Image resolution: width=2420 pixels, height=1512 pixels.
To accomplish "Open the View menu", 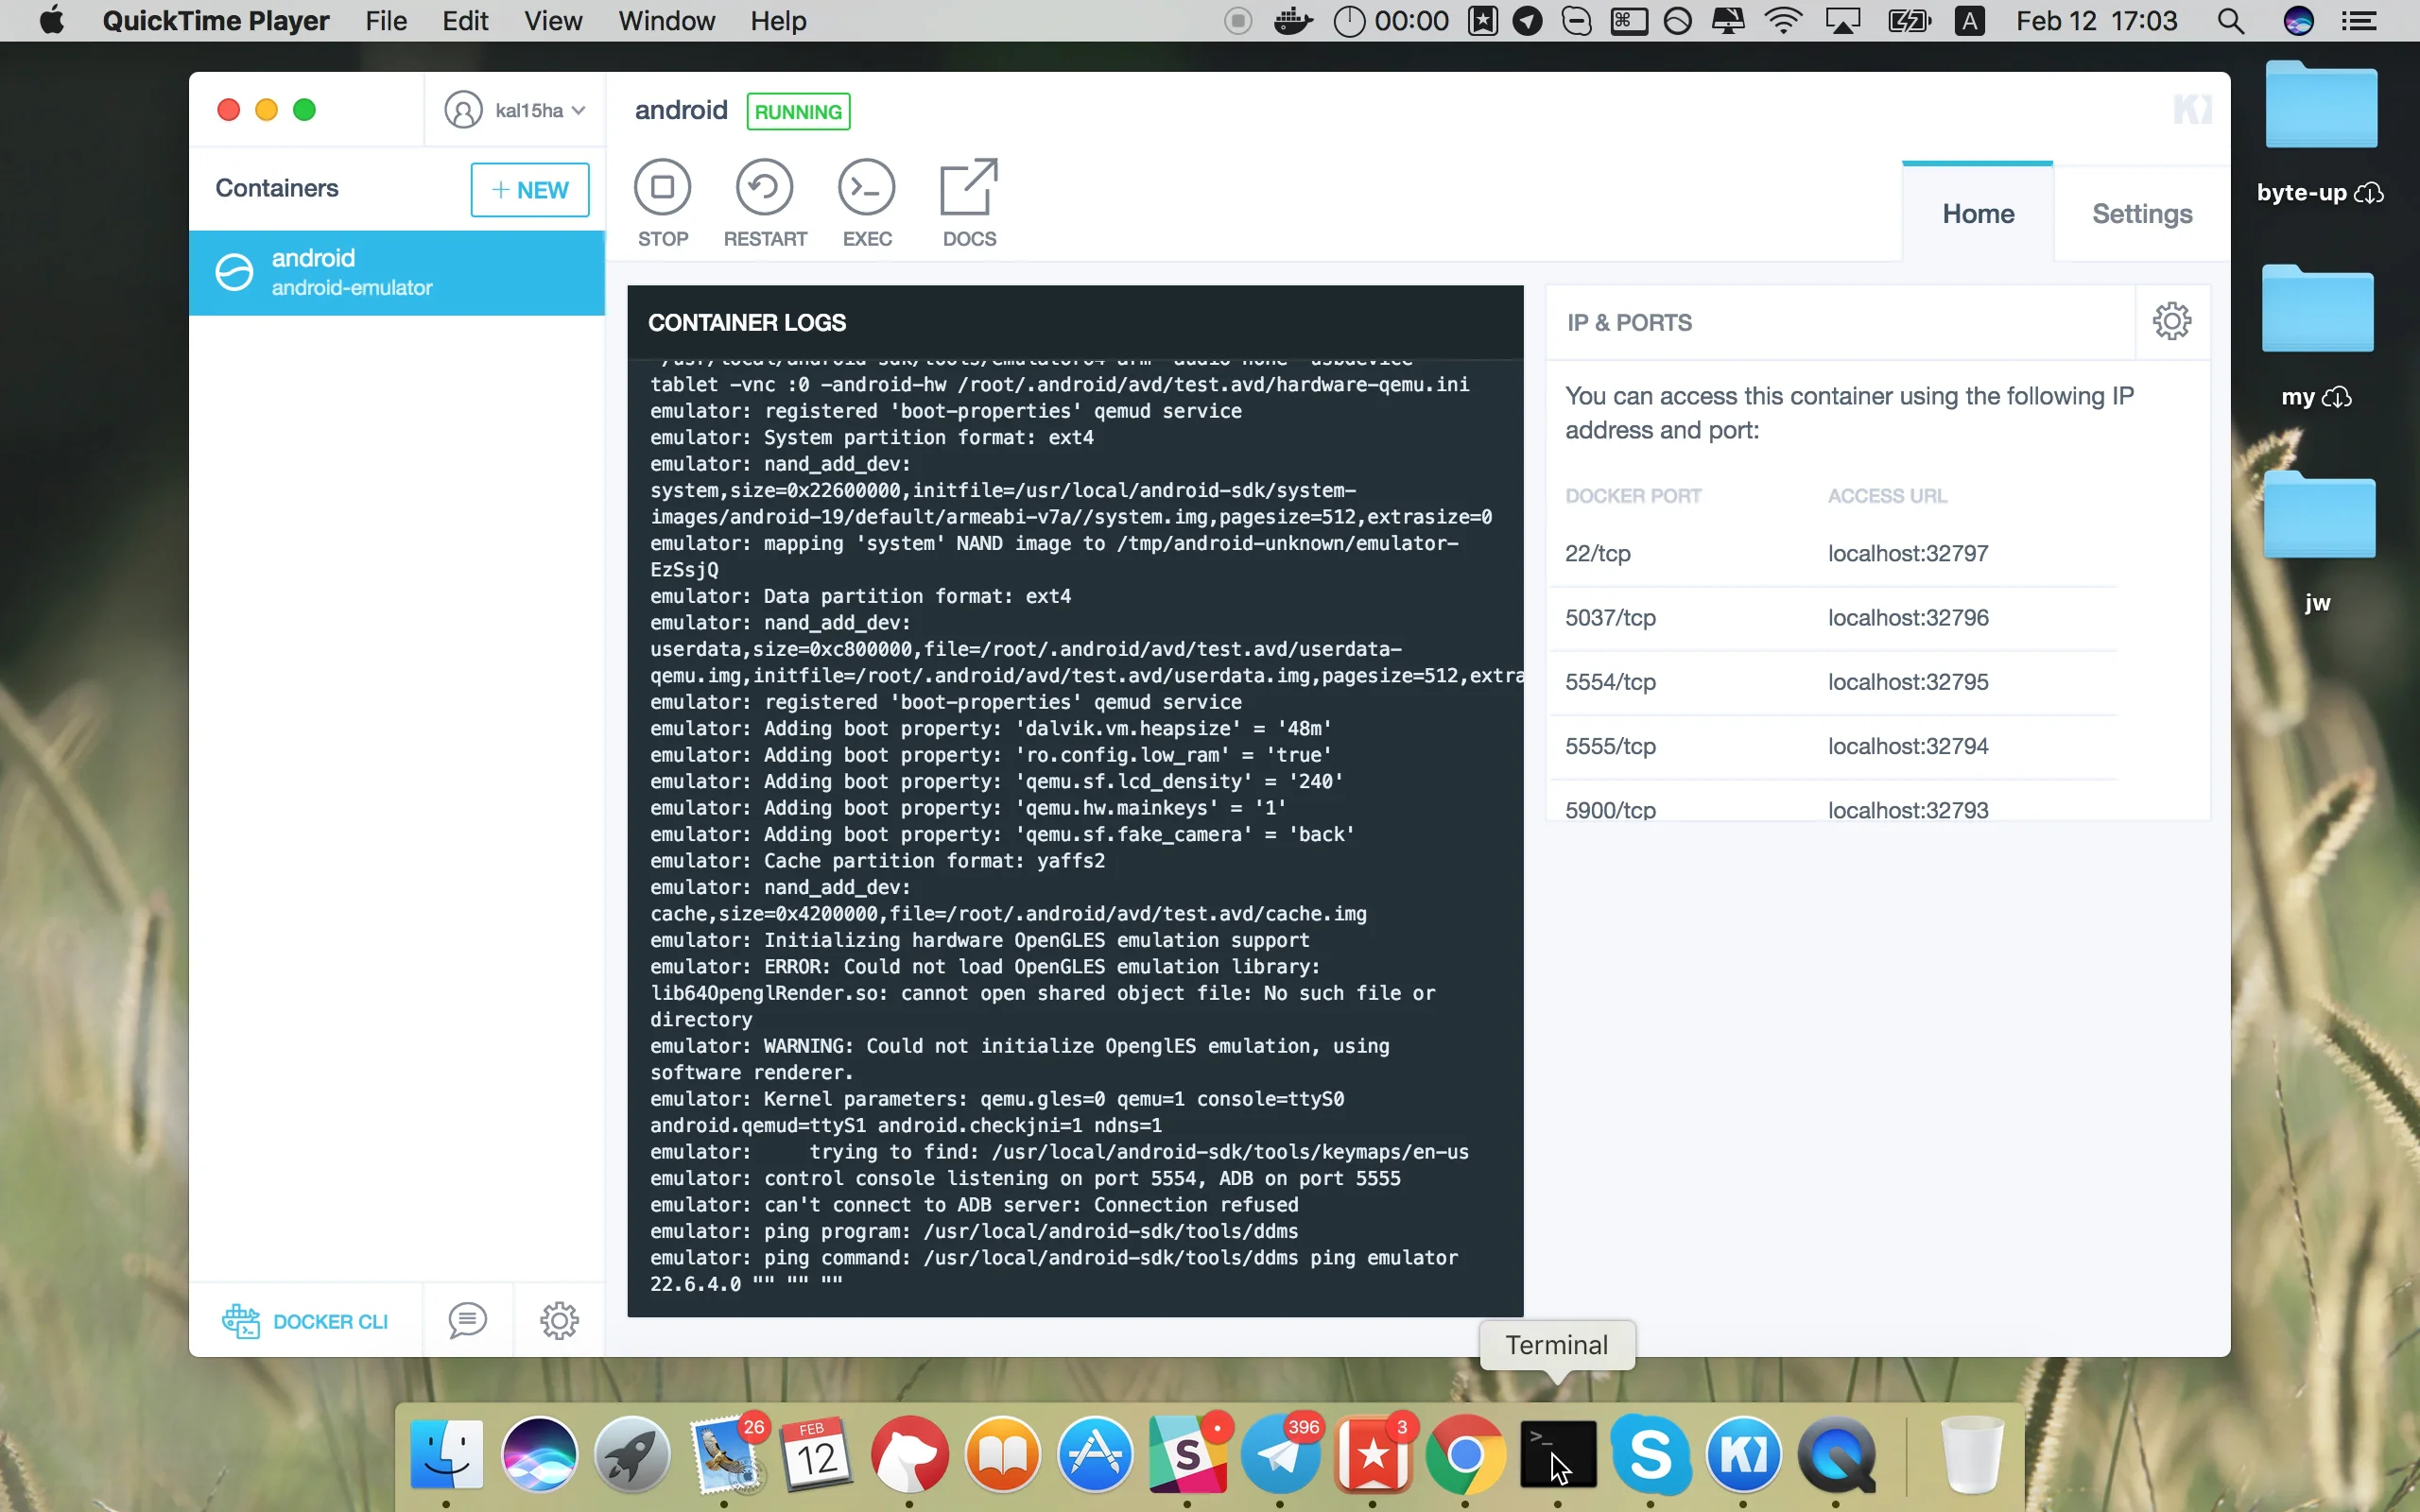I will click(x=552, y=20).
